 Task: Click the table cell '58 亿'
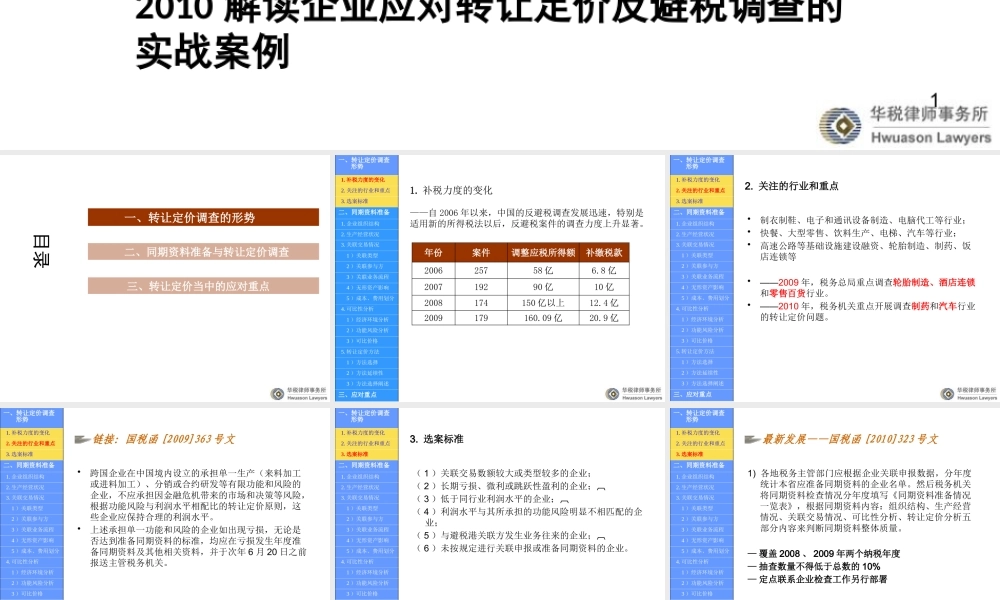coord(543,270)
